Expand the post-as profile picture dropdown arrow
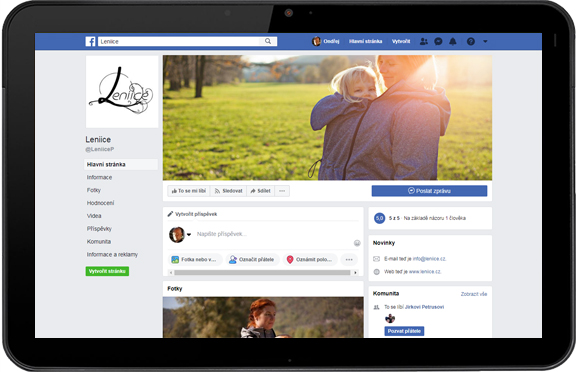Viewport: 576px width, 372px height. coord(189,234)
